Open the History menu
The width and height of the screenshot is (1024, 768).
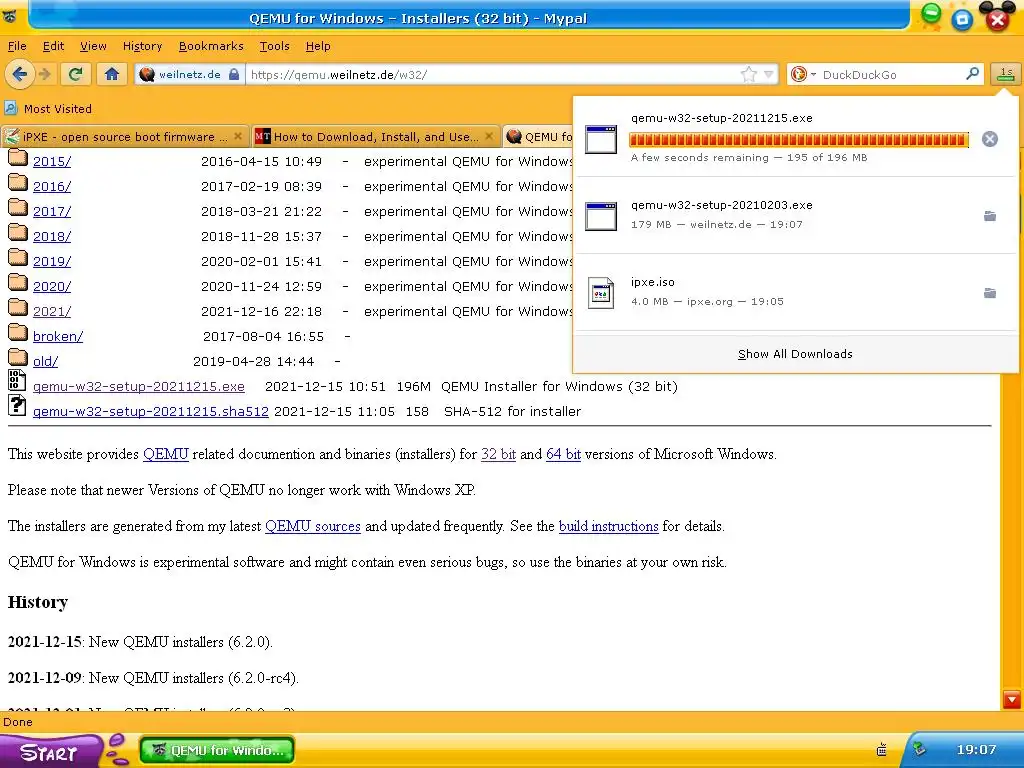pyautogui.click(x=142, y=46)
